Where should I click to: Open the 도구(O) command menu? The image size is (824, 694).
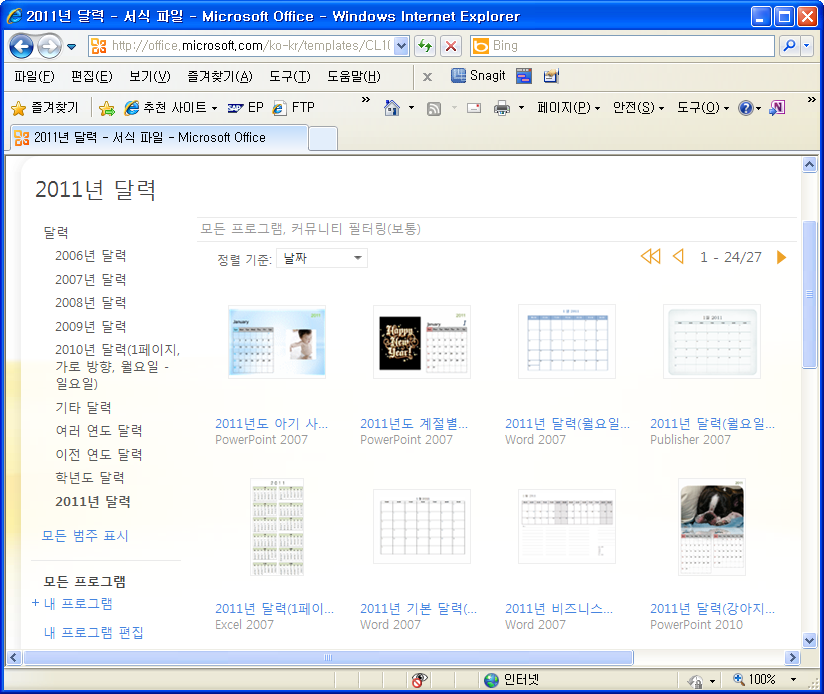tap(703, 108)
